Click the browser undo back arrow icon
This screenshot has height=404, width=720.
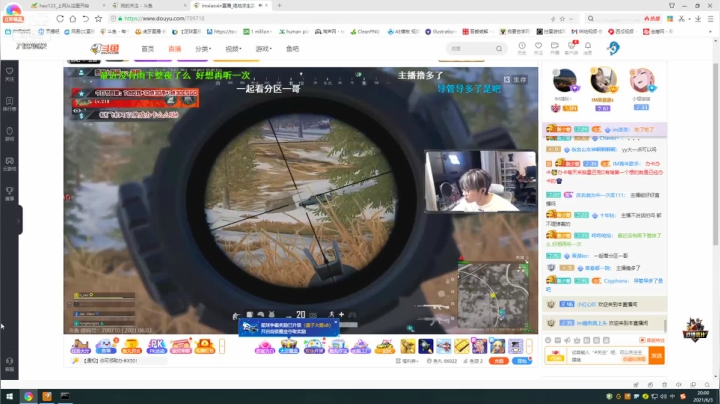point(85,19)
